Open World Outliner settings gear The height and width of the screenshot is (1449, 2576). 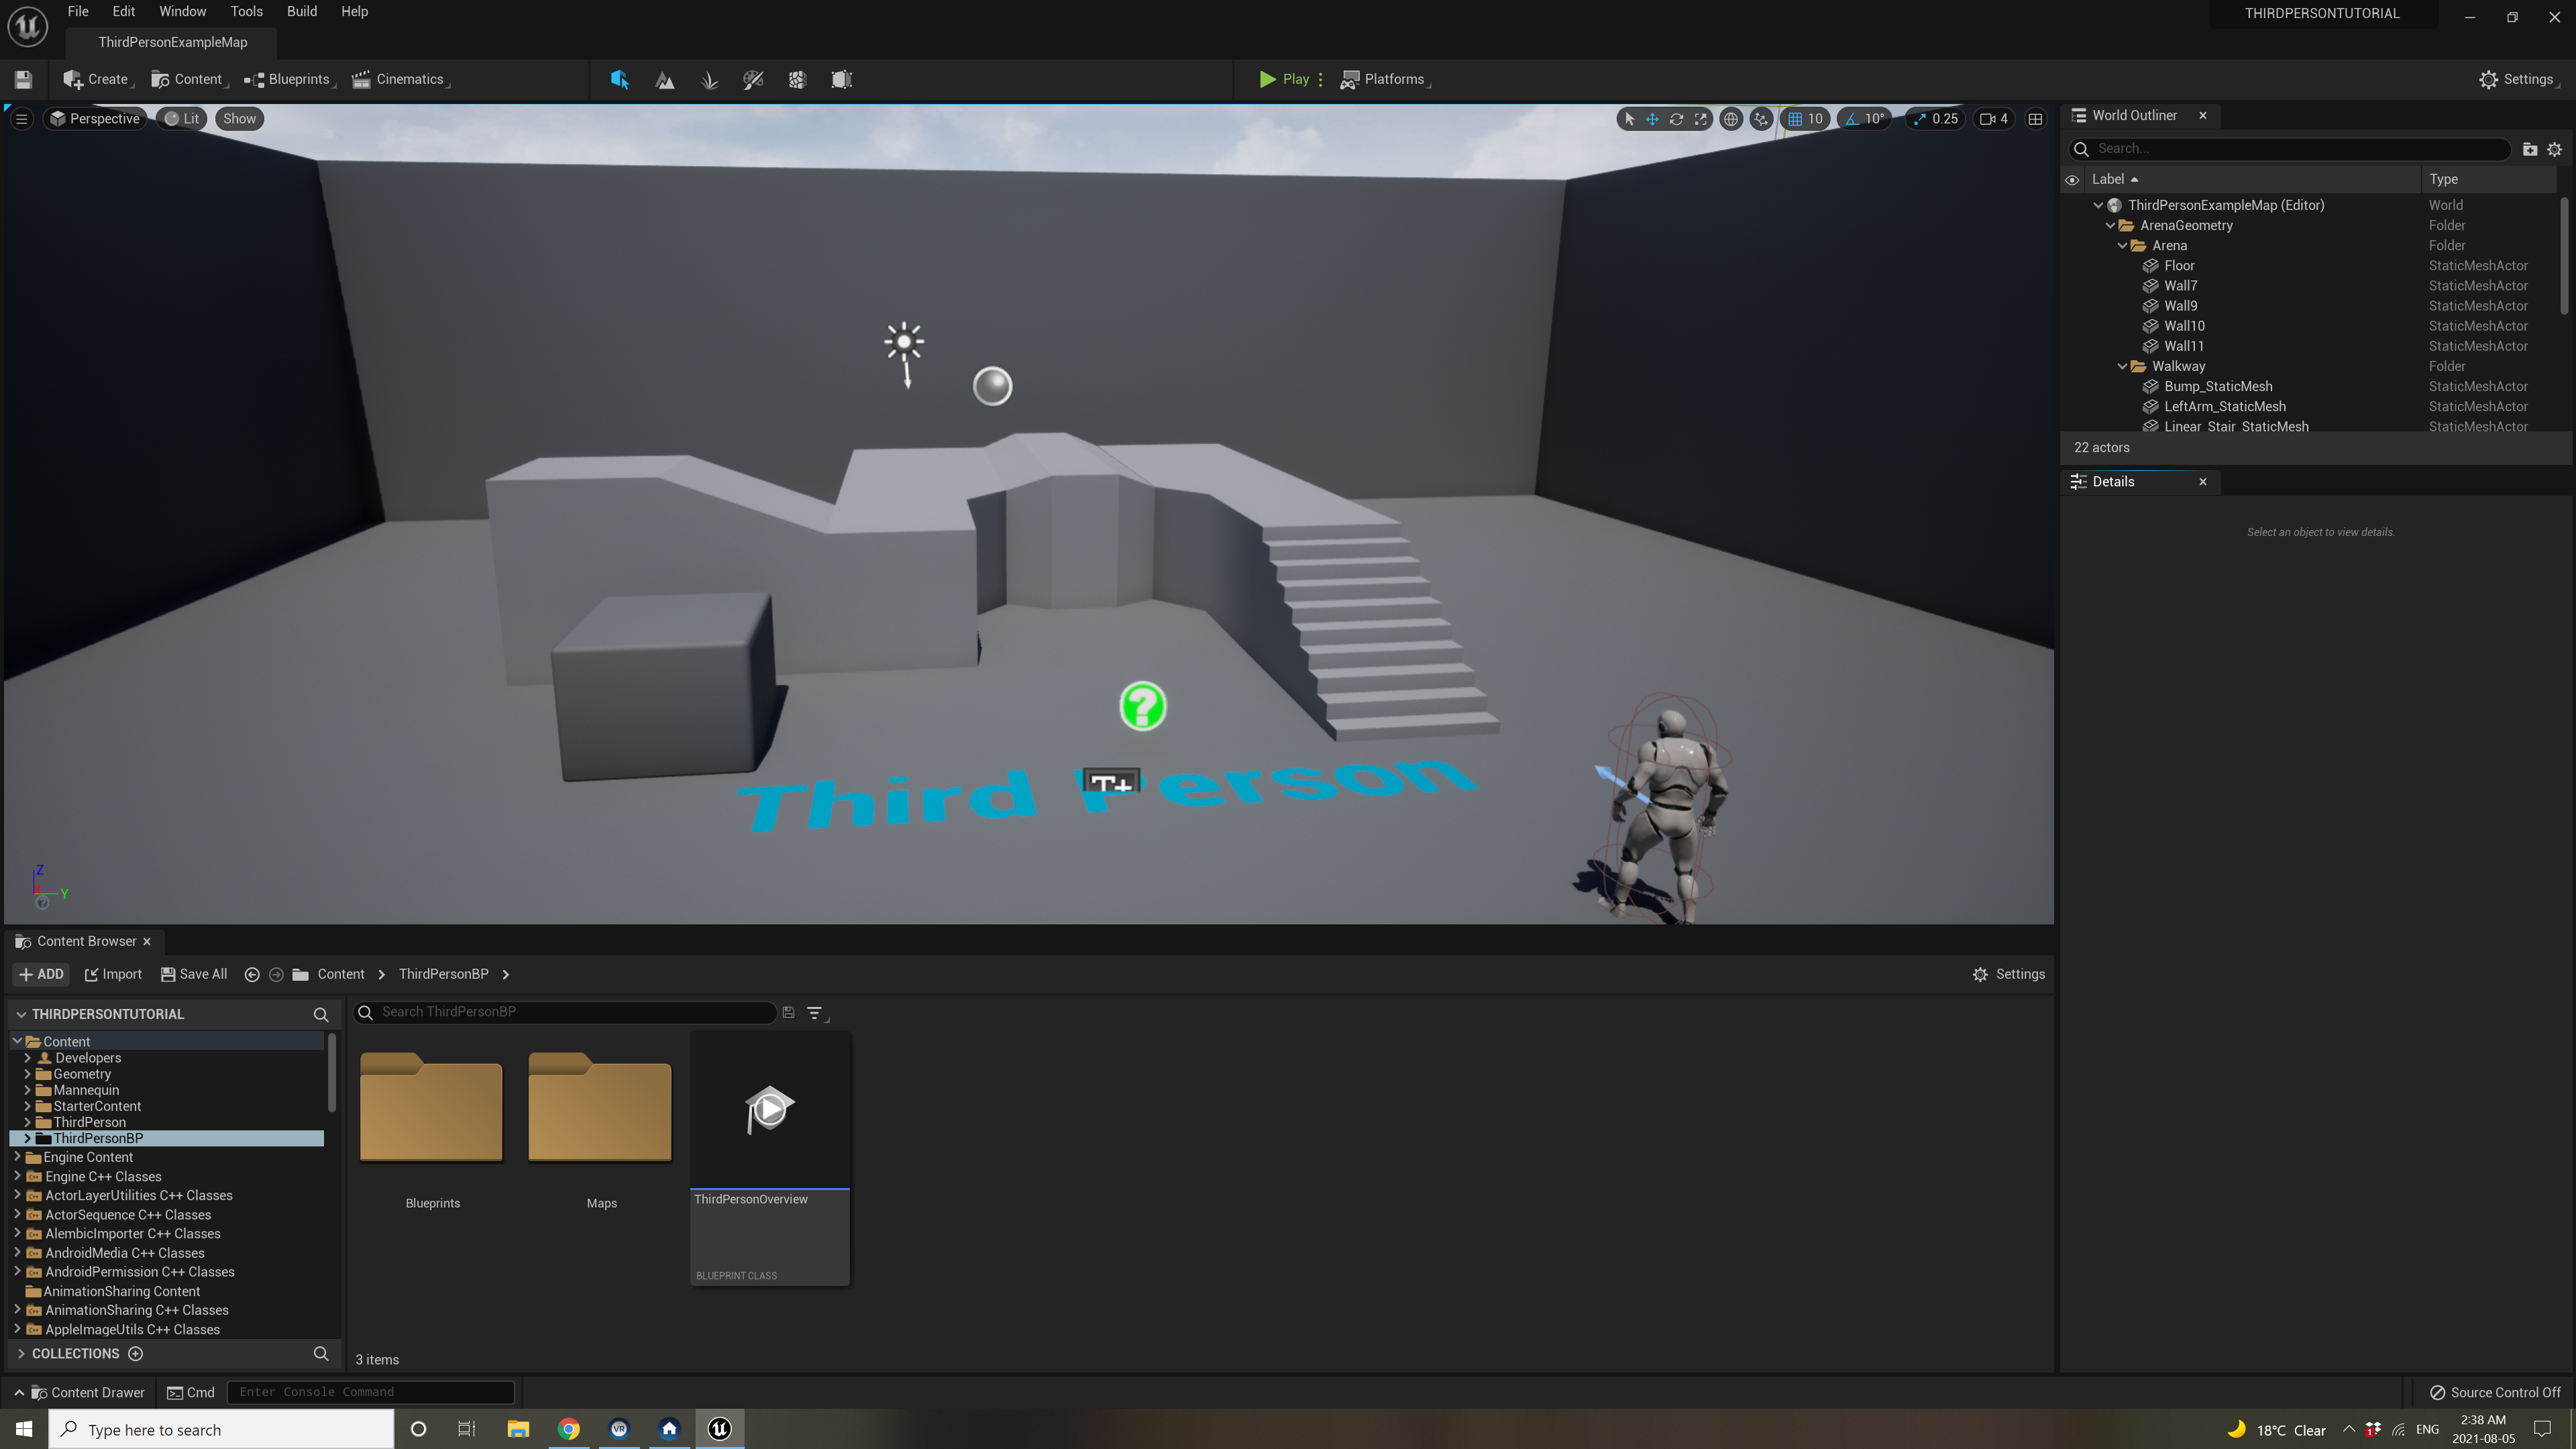(x=2555, y=149)
